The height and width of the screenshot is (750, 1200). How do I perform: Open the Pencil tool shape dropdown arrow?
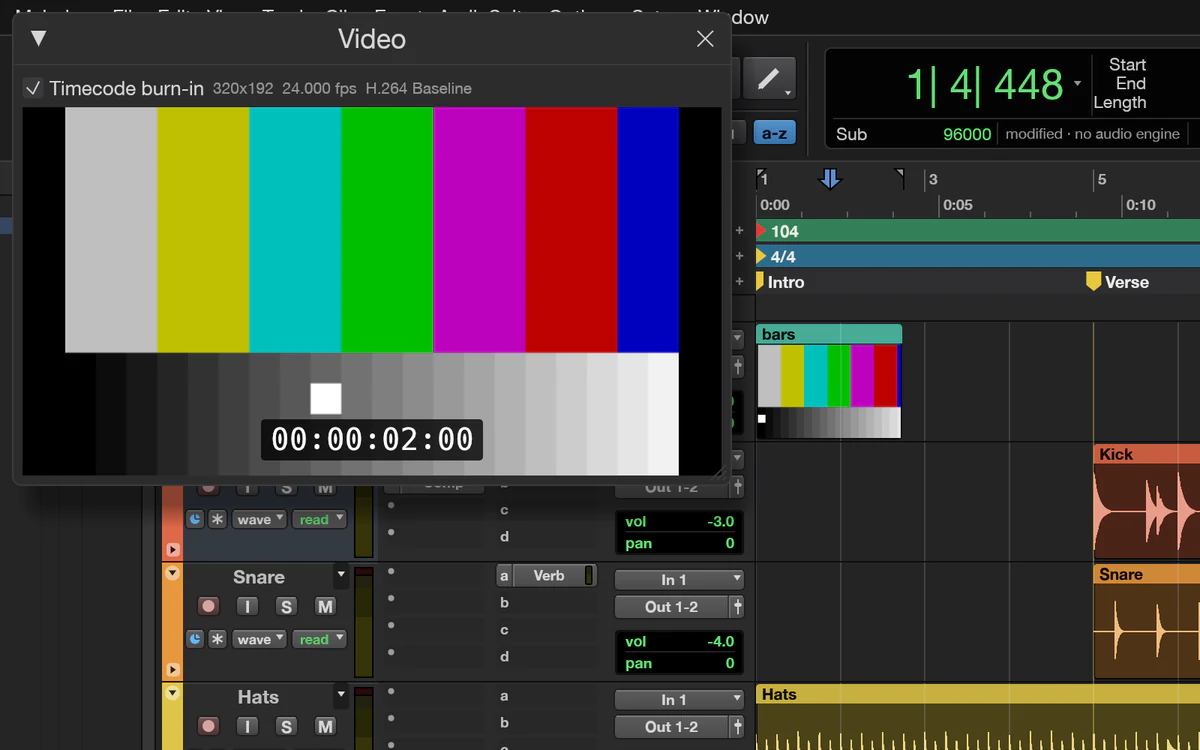[x=788, y=93]
